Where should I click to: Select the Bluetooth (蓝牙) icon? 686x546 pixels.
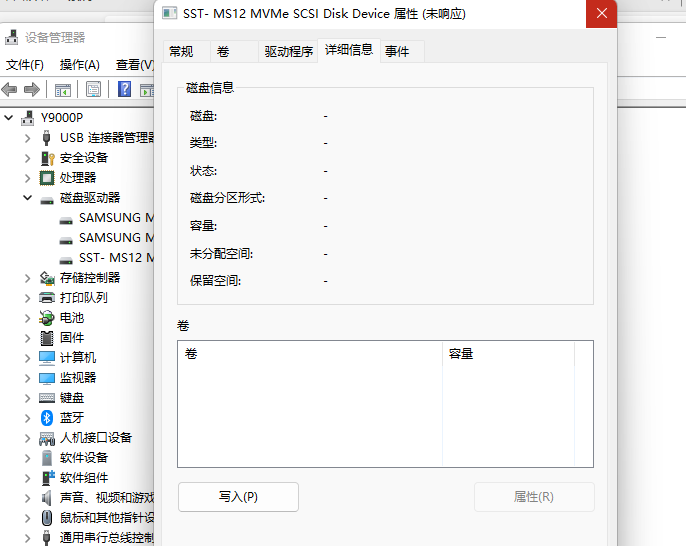click(x=47, y=417)
